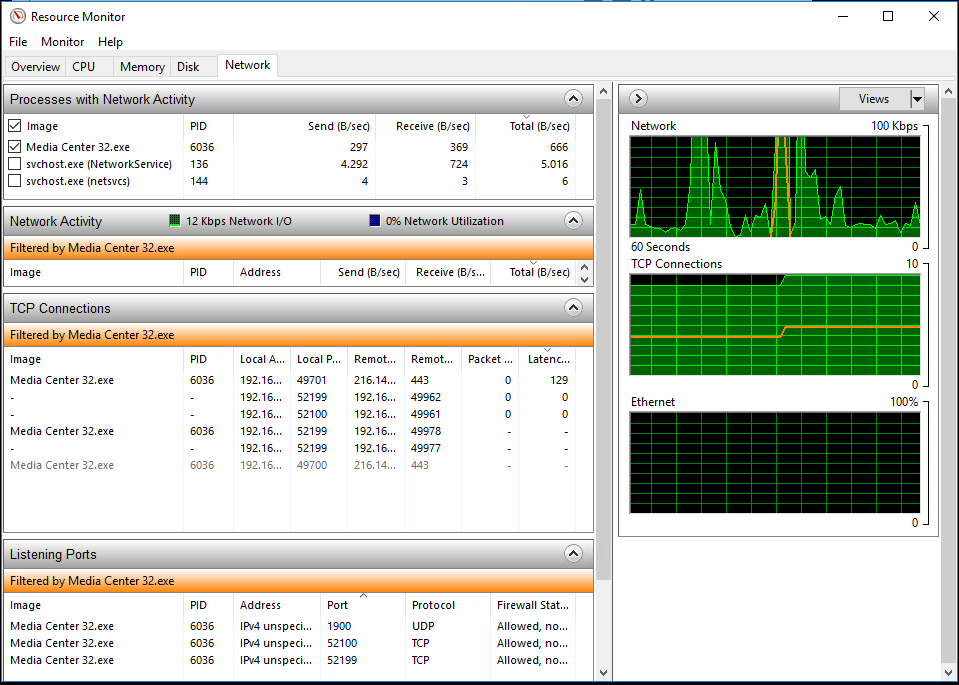Collapse the Network Activity section
This screenshot has height=685, width=959.
573,221
